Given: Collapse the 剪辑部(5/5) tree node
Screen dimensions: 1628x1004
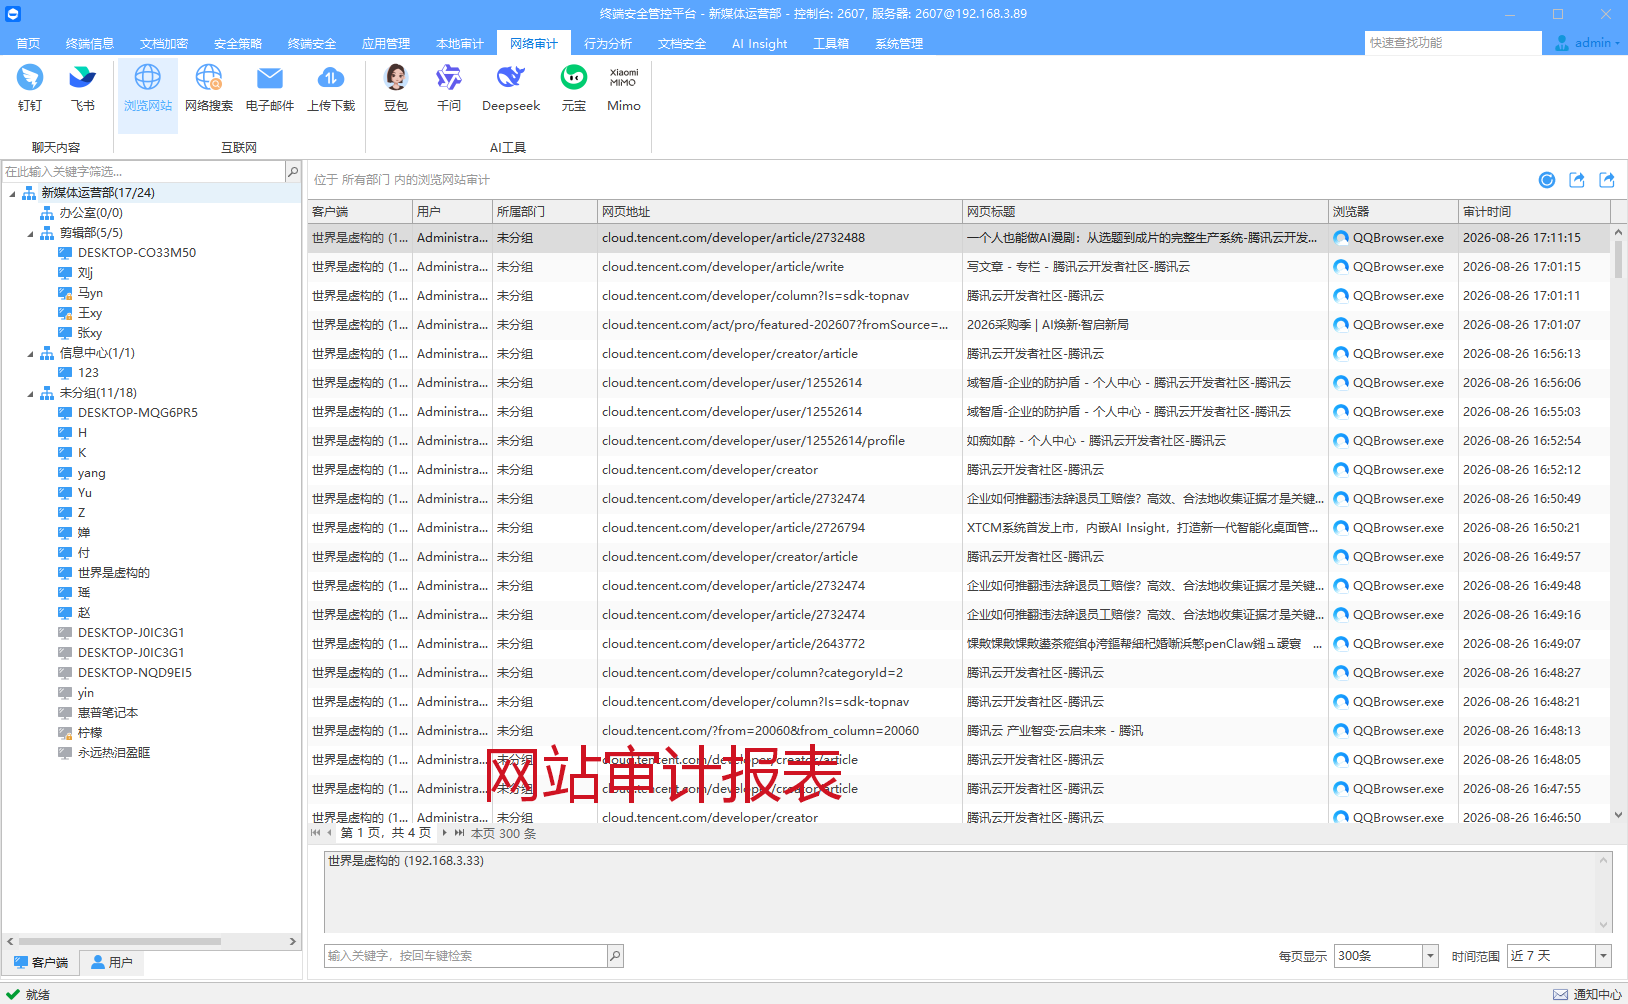Looking at the screenshot, I should point(30,233).
